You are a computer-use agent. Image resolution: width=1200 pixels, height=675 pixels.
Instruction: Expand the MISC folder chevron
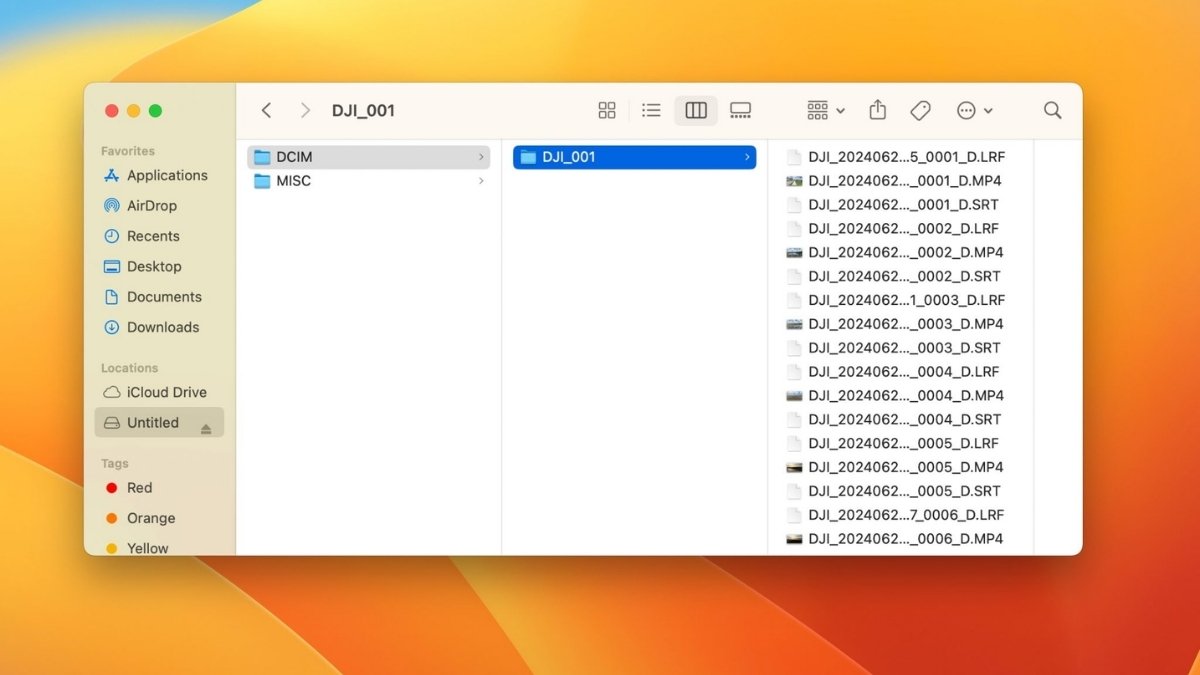point(481,181)
